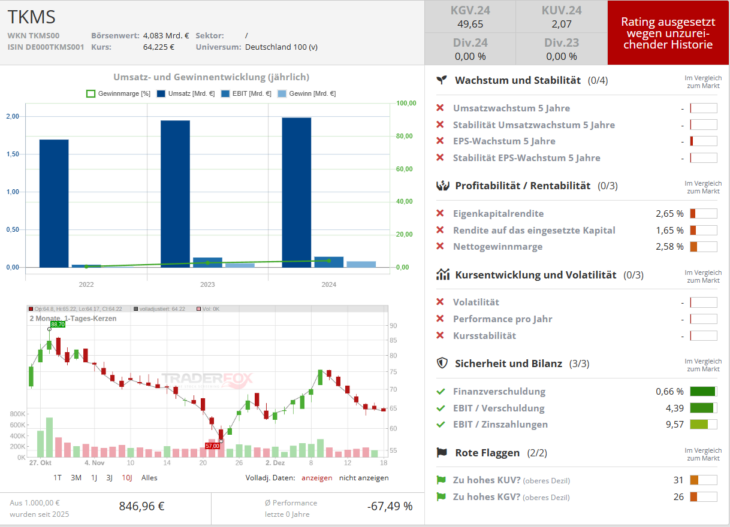Click the EBIT / Zinszahlungen indicator bar
The height and width of the screenshot is (527, 730).
[x=703, y=424]
